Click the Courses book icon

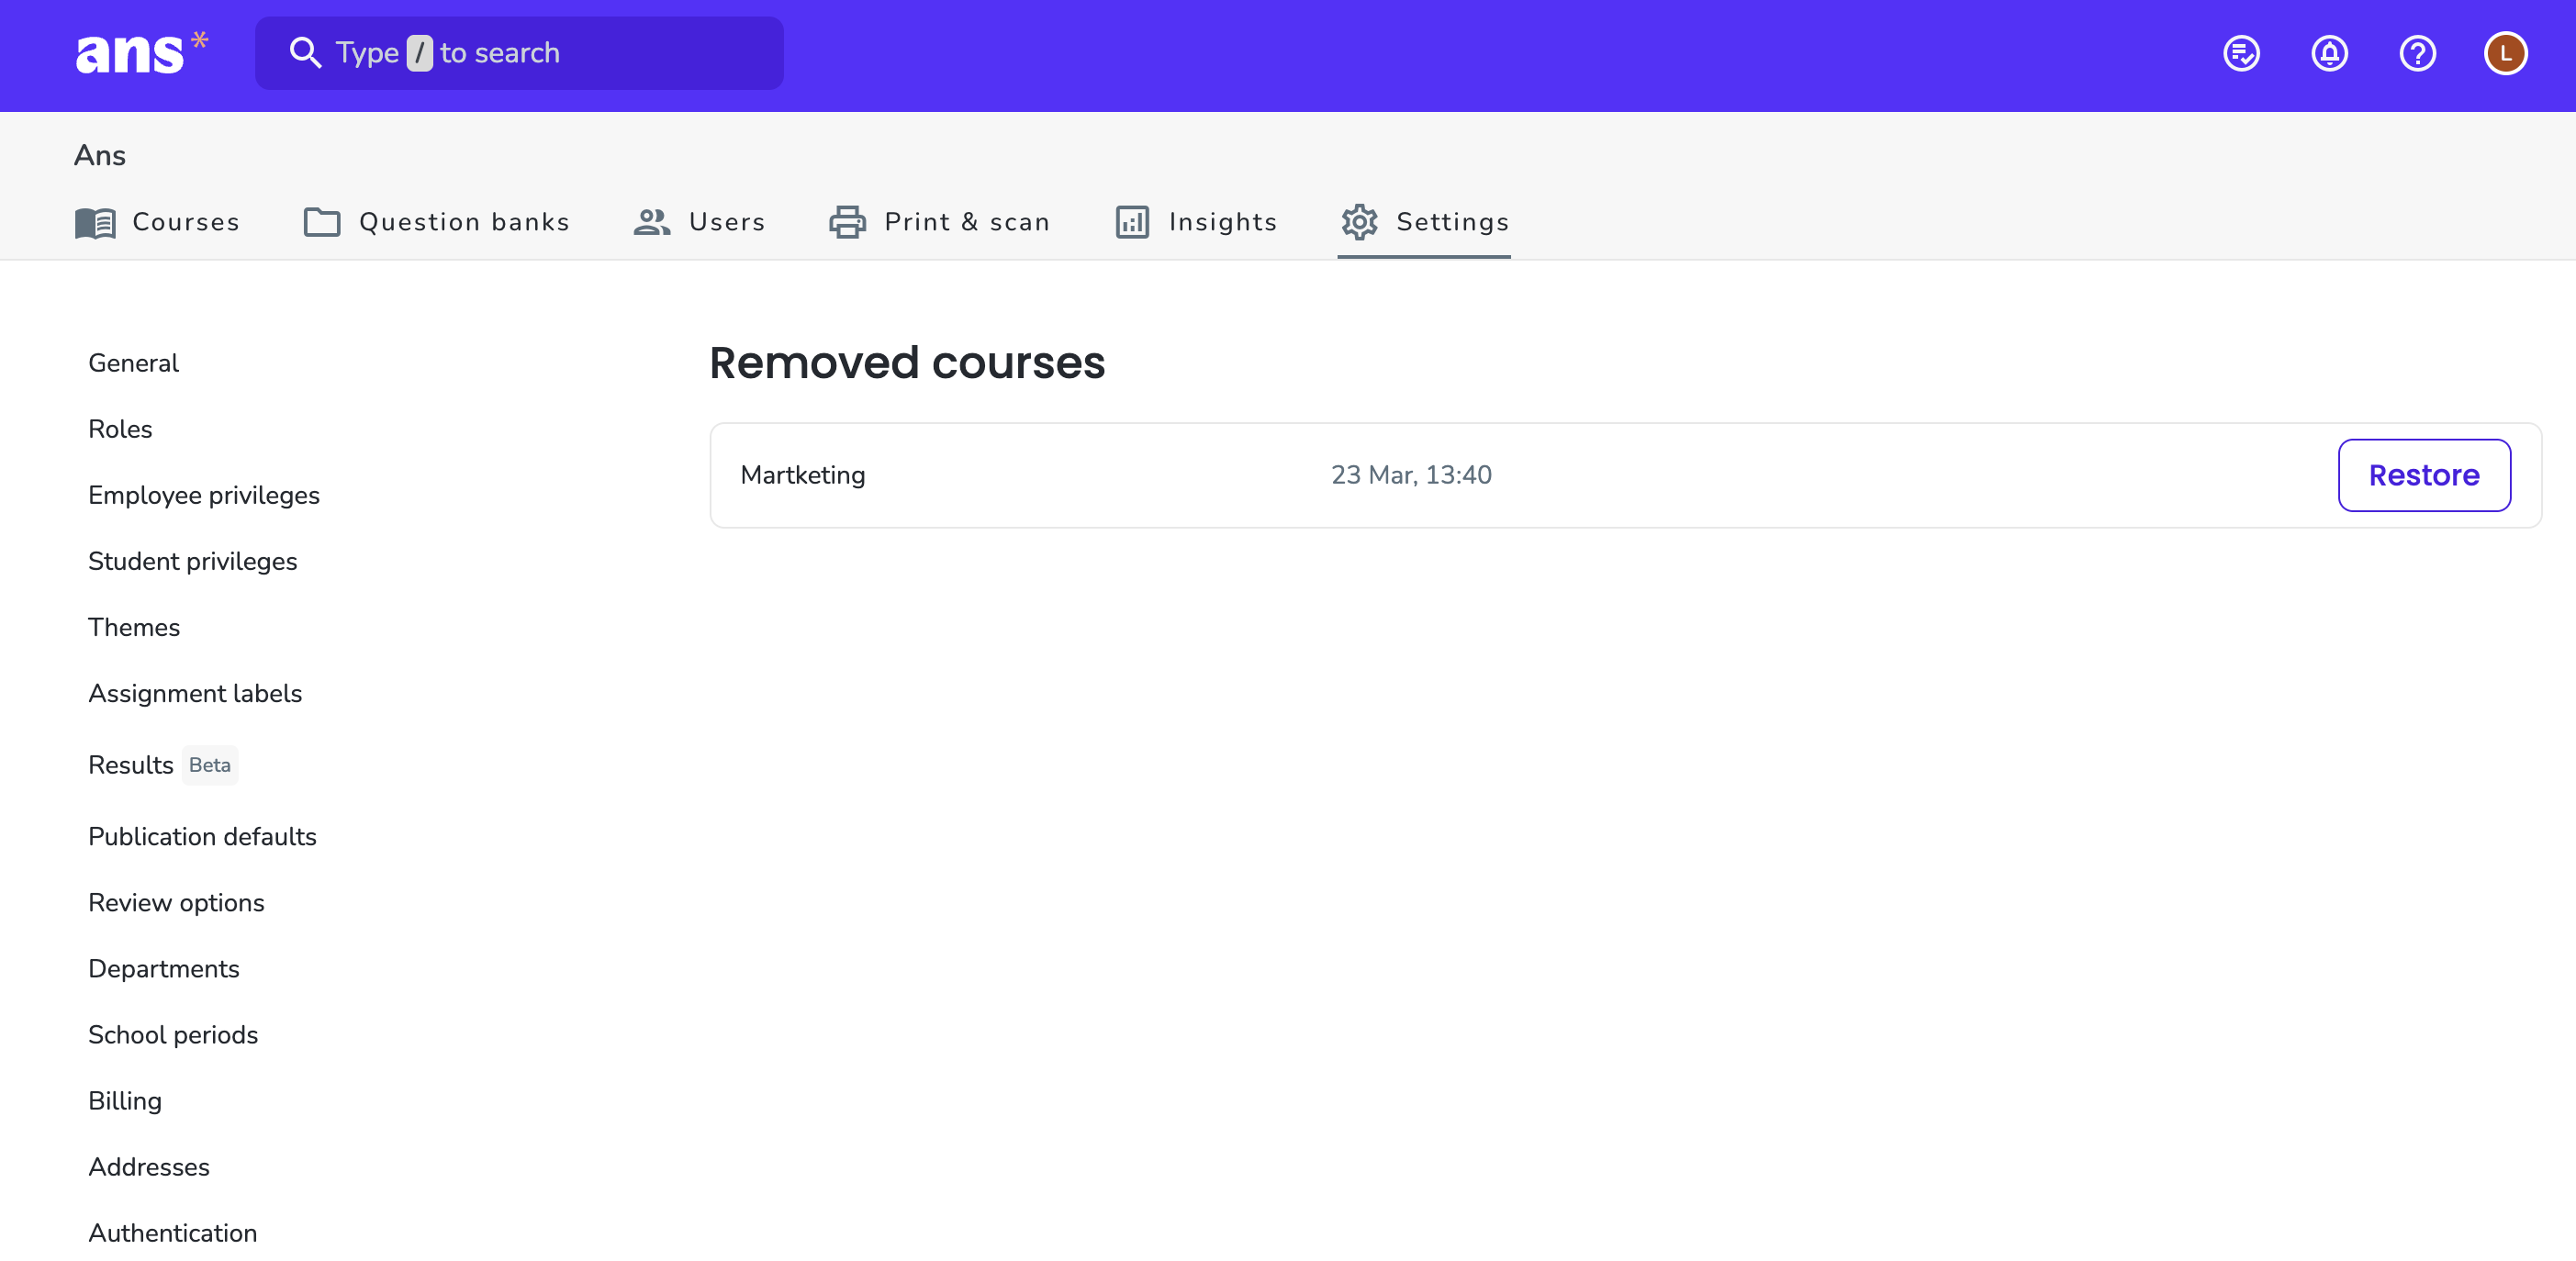[x=95, y=222]
